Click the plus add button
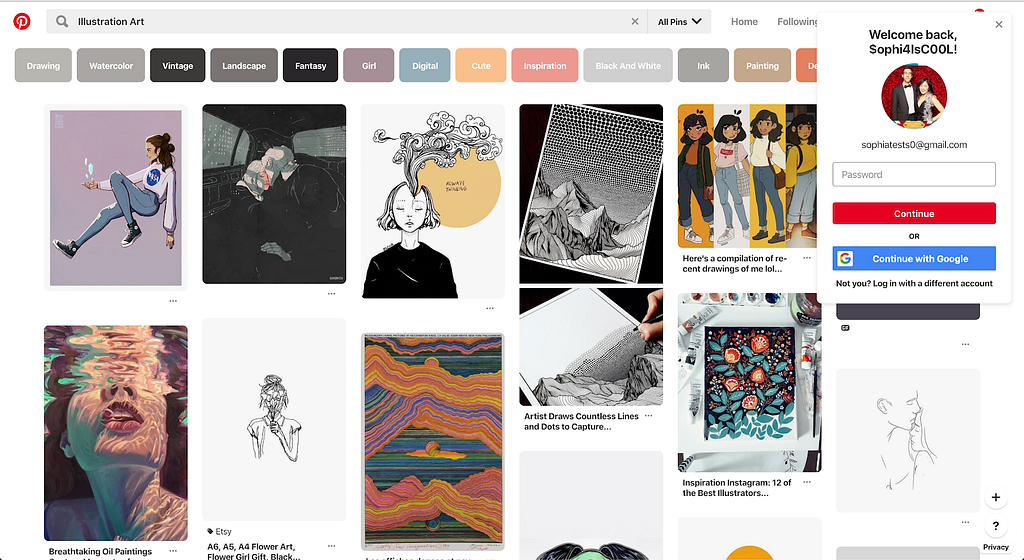This screenshot has width=1024, height=560. coord(995,498)
